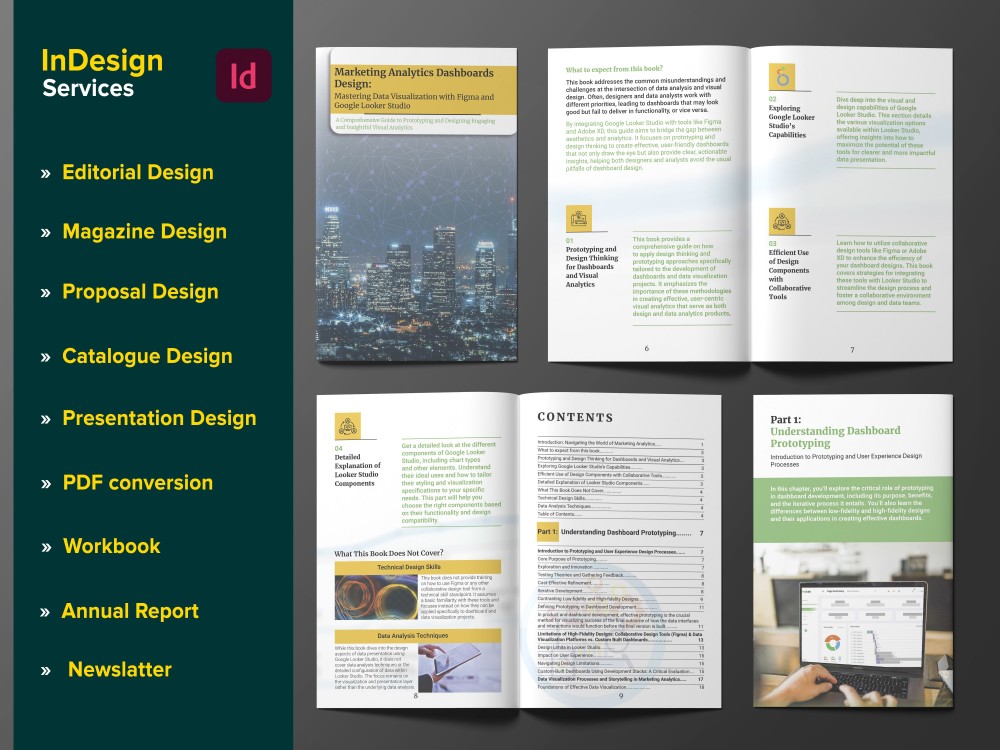Click page number 6 on the spread
The height and width of the screenshot is (750, 1000).
(647, 348)
